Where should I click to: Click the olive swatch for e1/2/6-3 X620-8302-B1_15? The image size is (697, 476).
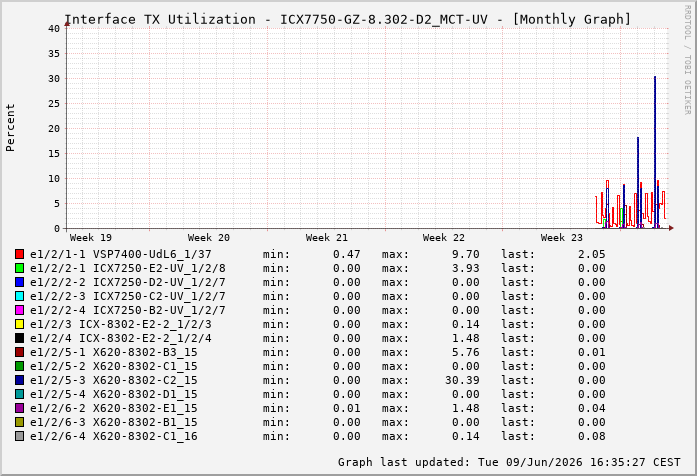tap(19, 422)
